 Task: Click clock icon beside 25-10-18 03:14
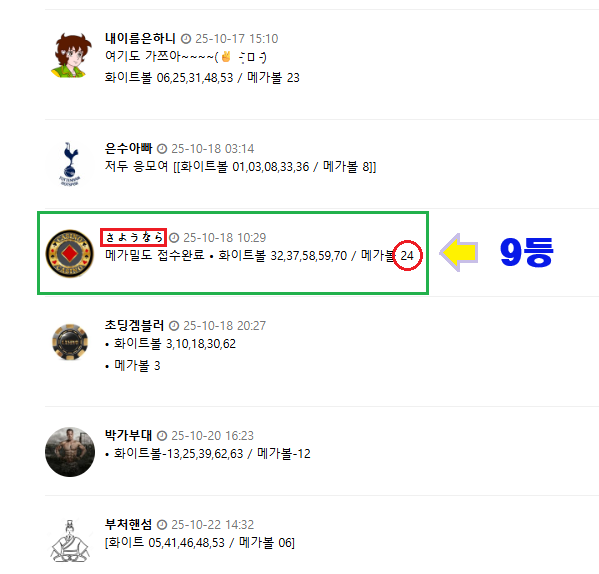coord(162,149)
